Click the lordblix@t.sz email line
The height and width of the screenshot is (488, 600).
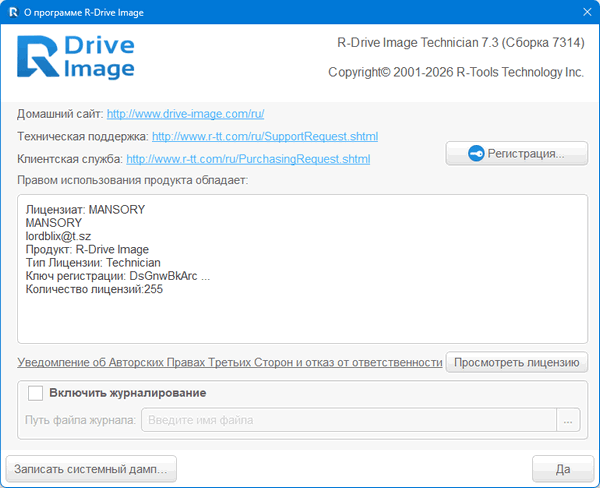point(59,236)
